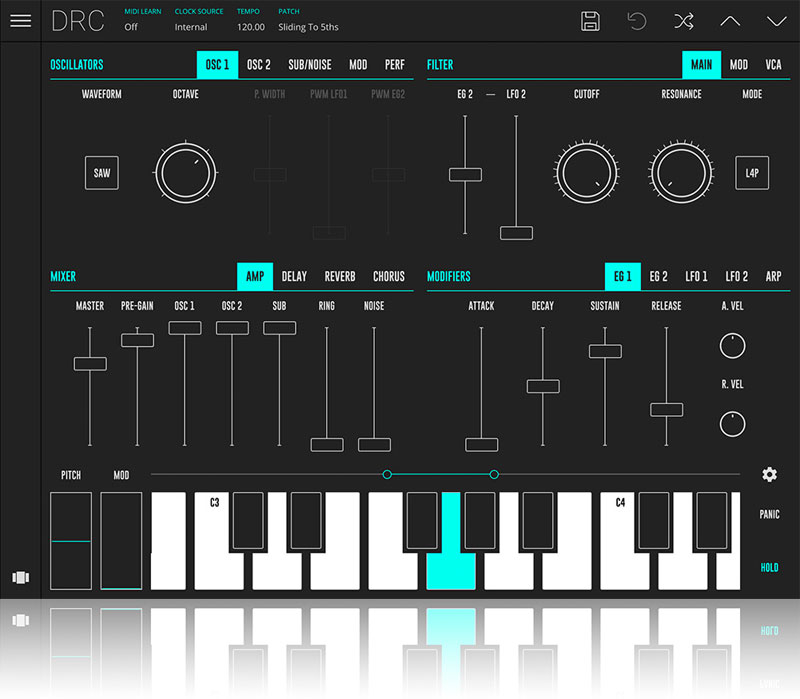Go to next patch with down chevron
The width and height of the screenshot is (800, 699).
pos(776,21)
